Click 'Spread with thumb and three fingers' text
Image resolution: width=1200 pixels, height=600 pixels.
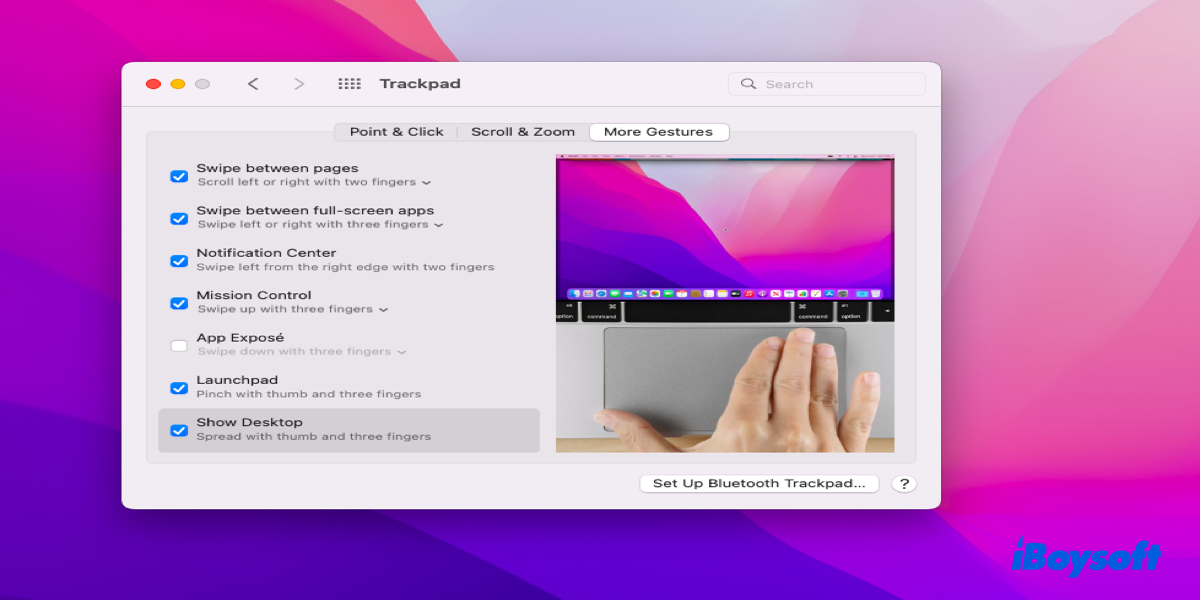[314, 437]
